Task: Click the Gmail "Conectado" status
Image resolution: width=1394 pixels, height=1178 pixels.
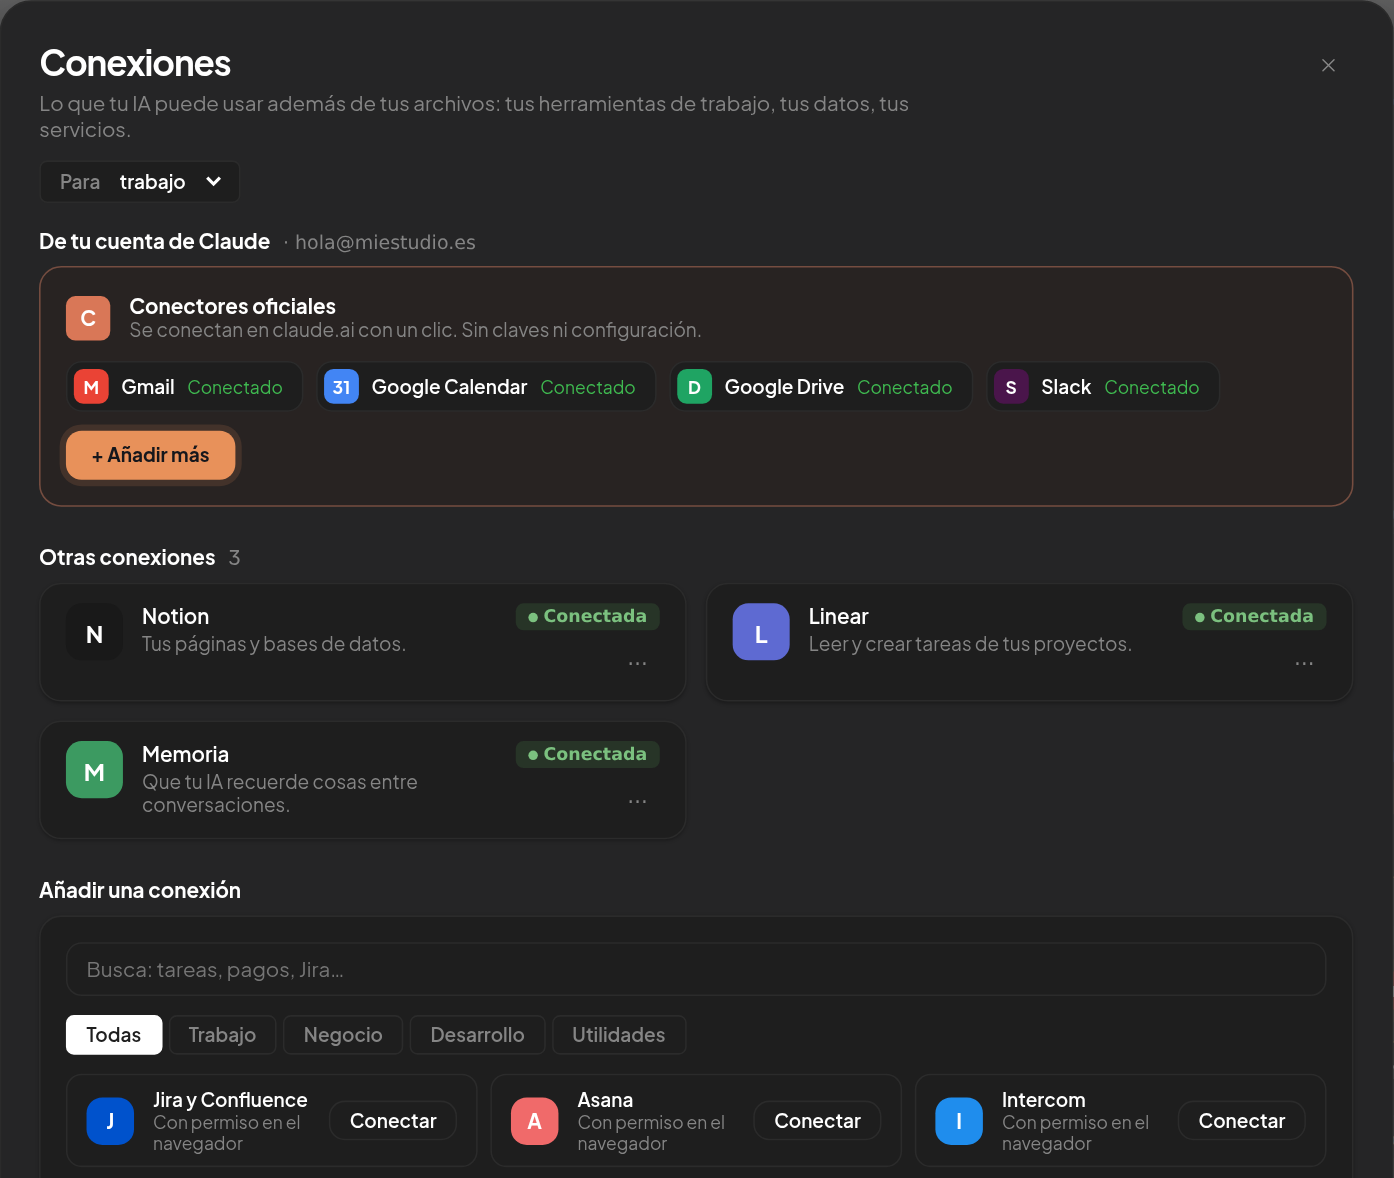Action: click(235, 387)
